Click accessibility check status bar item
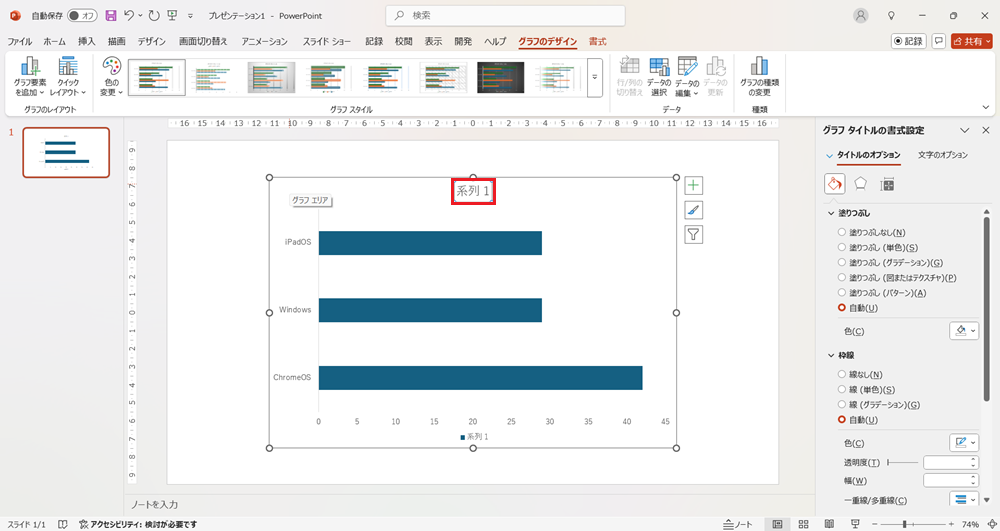The width and height of the screenshot is (1000, 531). click(x=138, y=525)
